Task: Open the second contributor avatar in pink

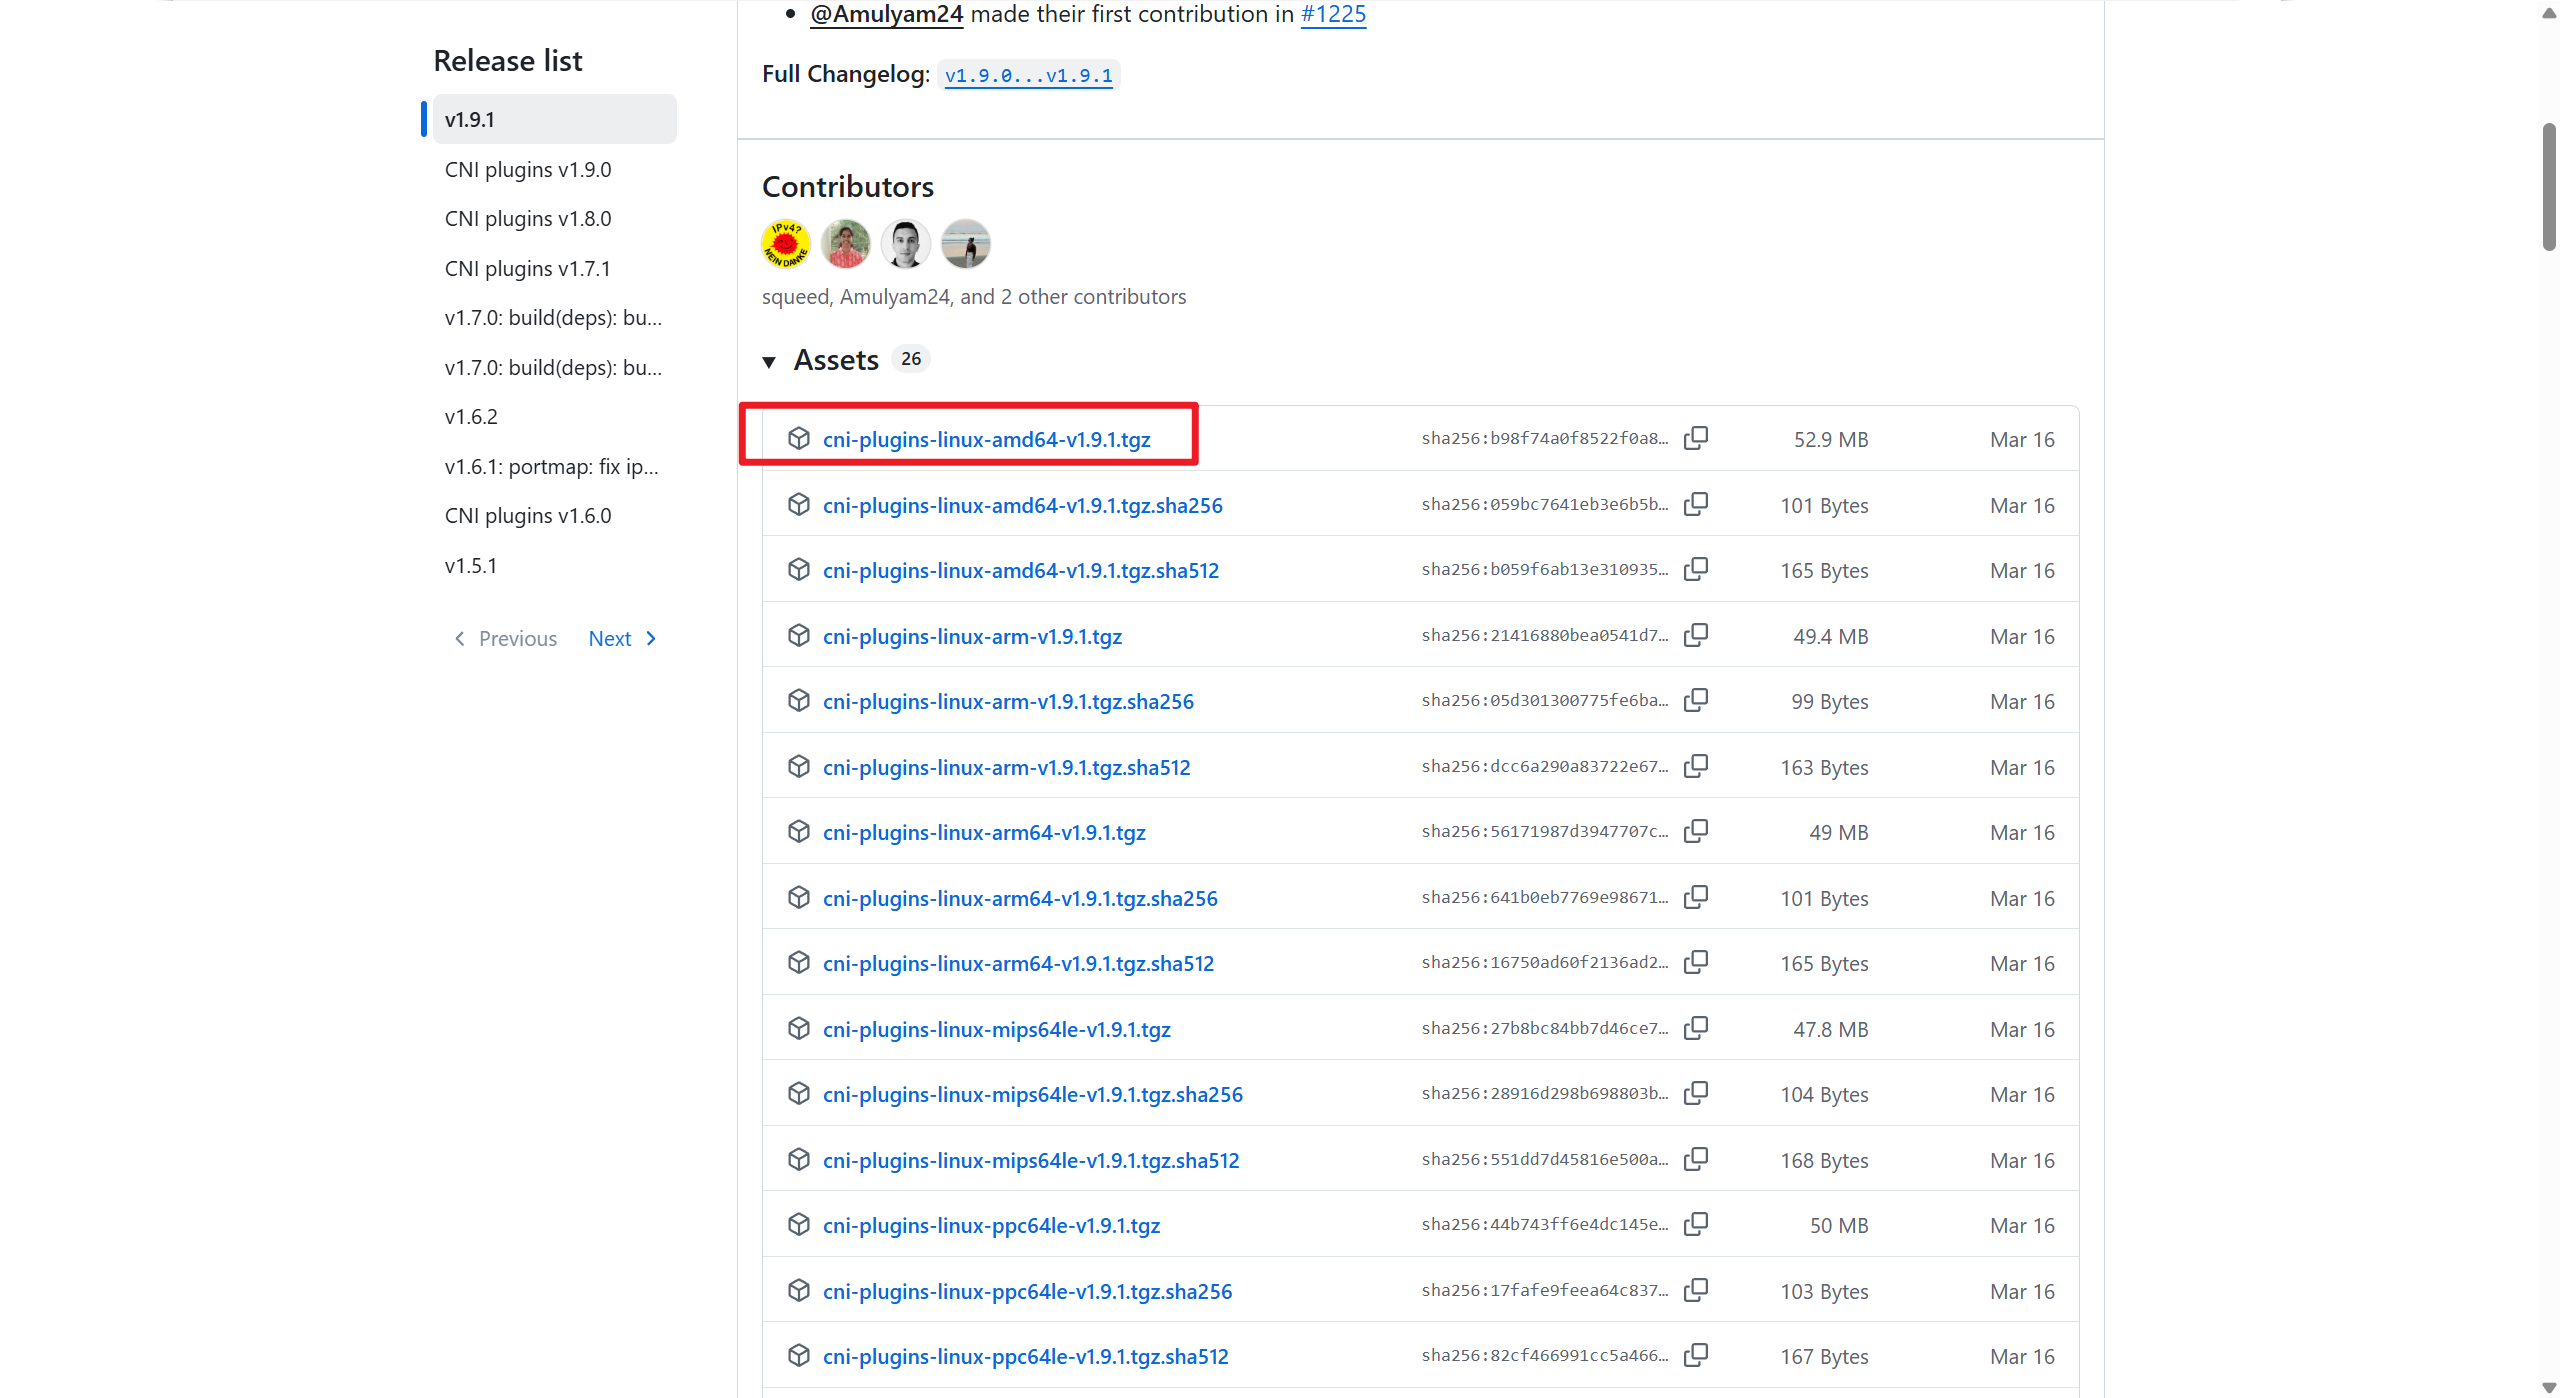Action: (846, 244)
